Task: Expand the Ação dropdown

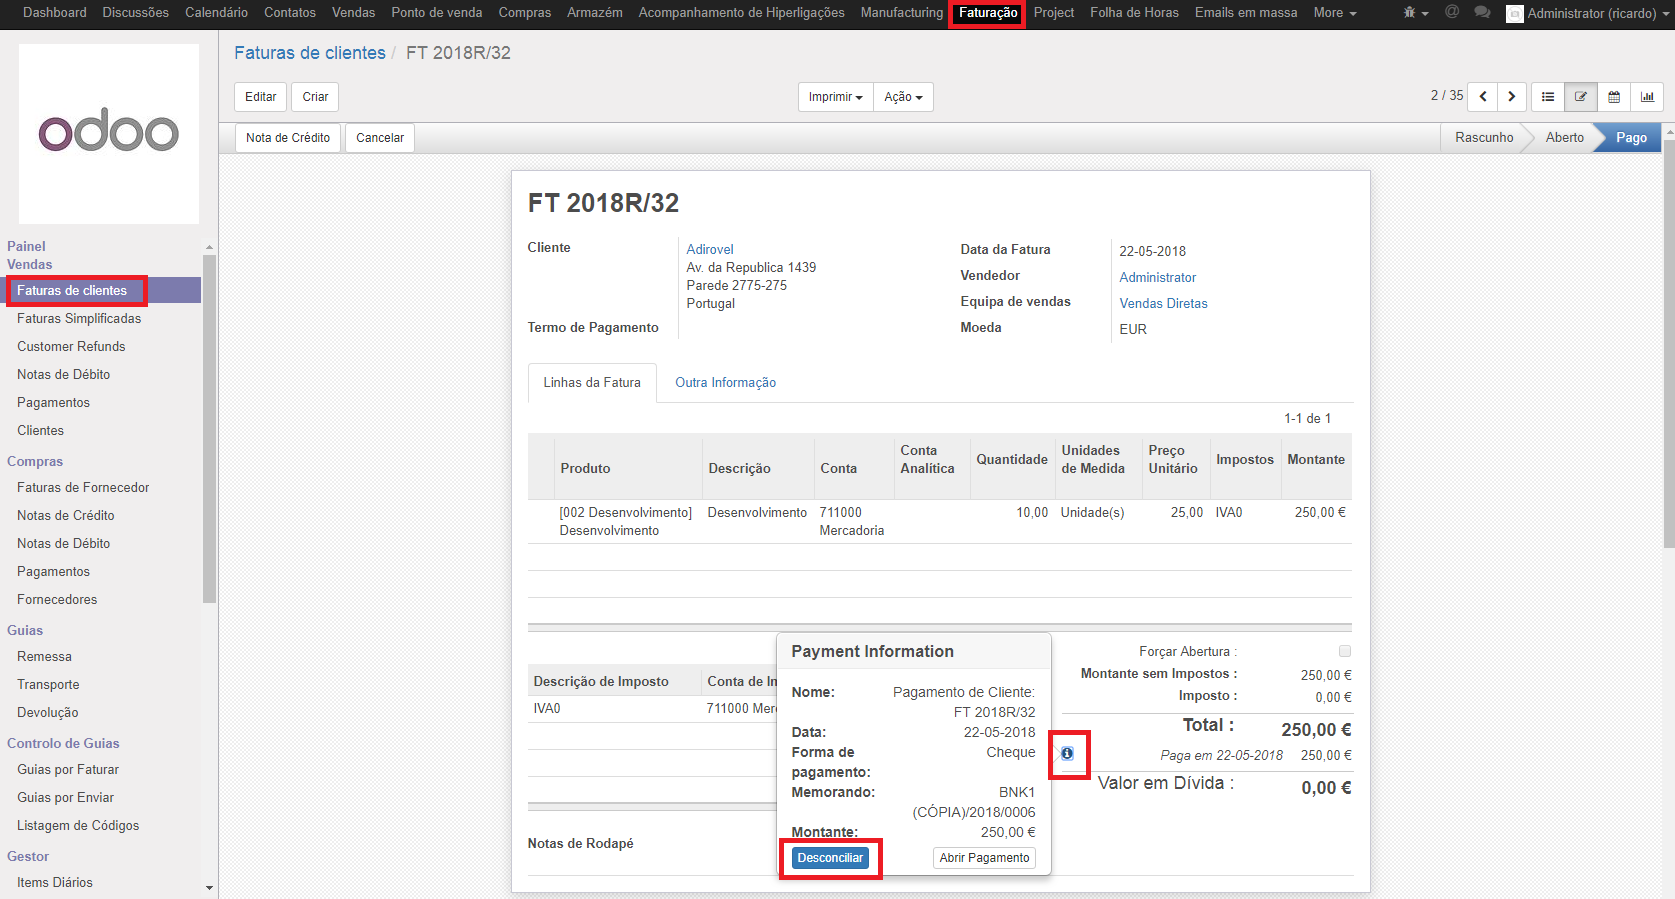Action: [903, 97]
